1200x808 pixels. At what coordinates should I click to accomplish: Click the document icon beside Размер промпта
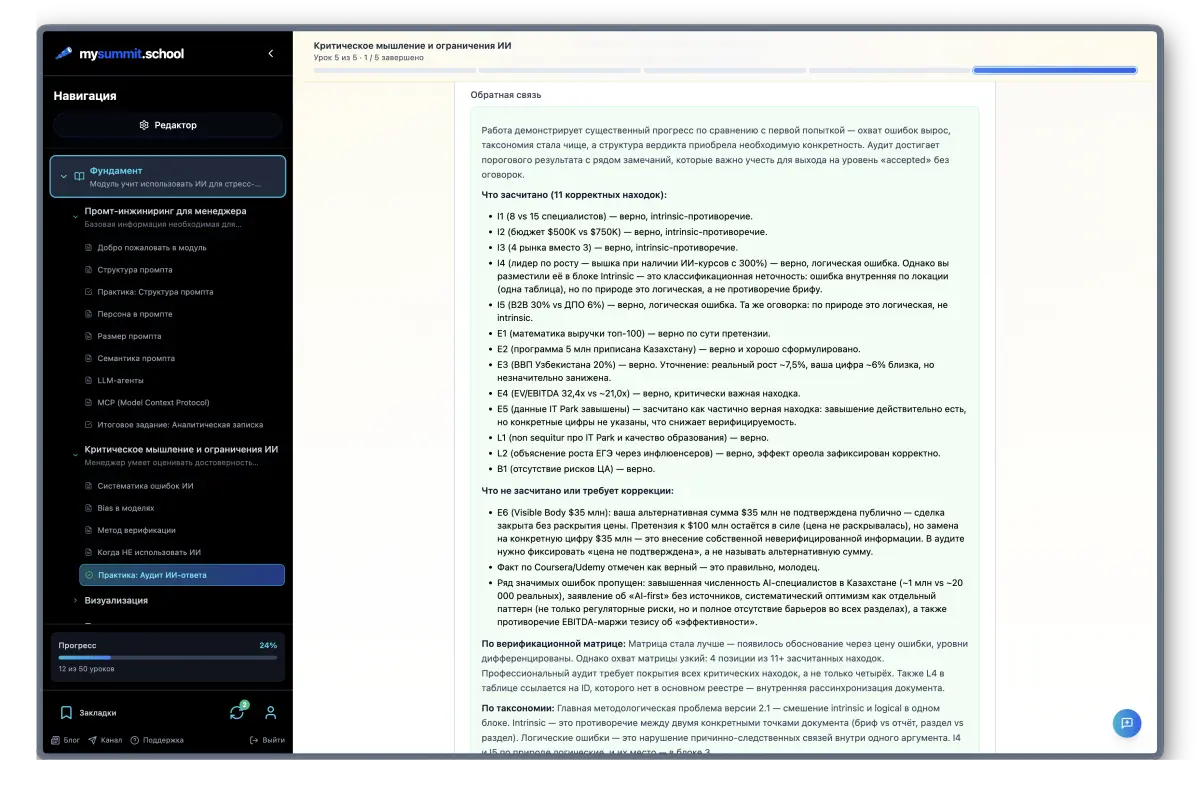88,336
